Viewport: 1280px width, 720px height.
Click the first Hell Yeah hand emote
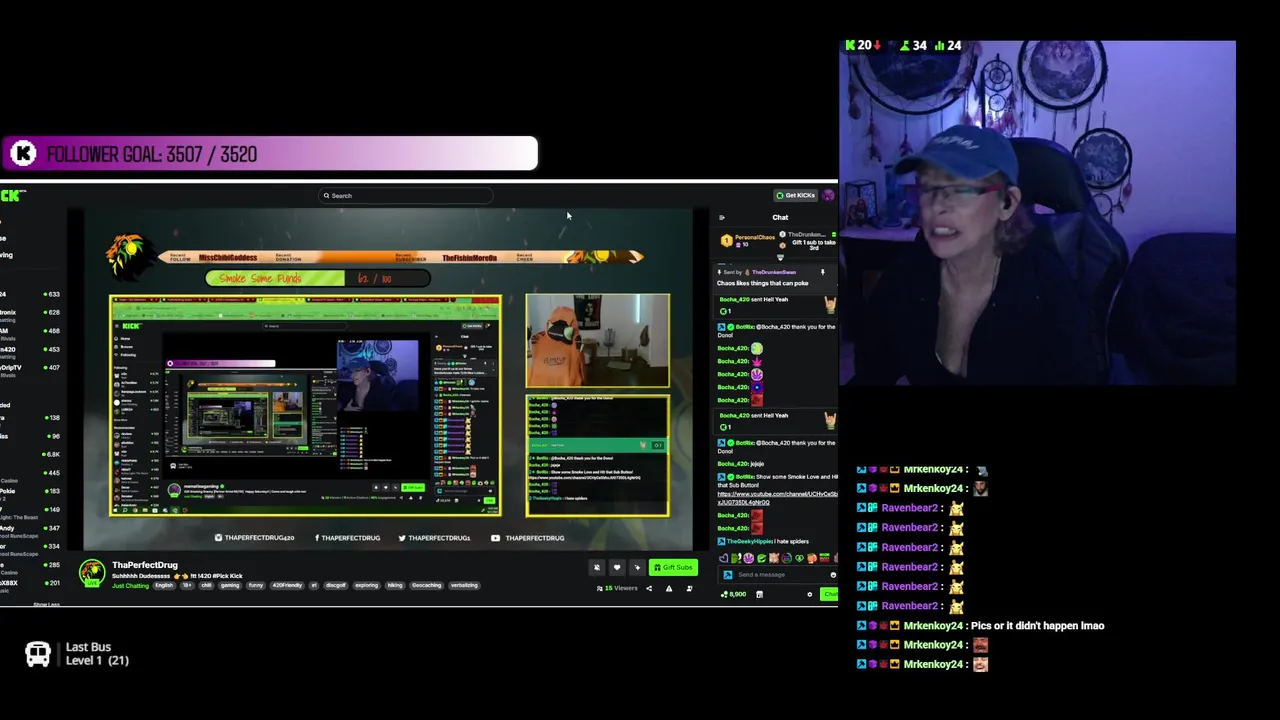pyautogui.click(x=830, y=304)
